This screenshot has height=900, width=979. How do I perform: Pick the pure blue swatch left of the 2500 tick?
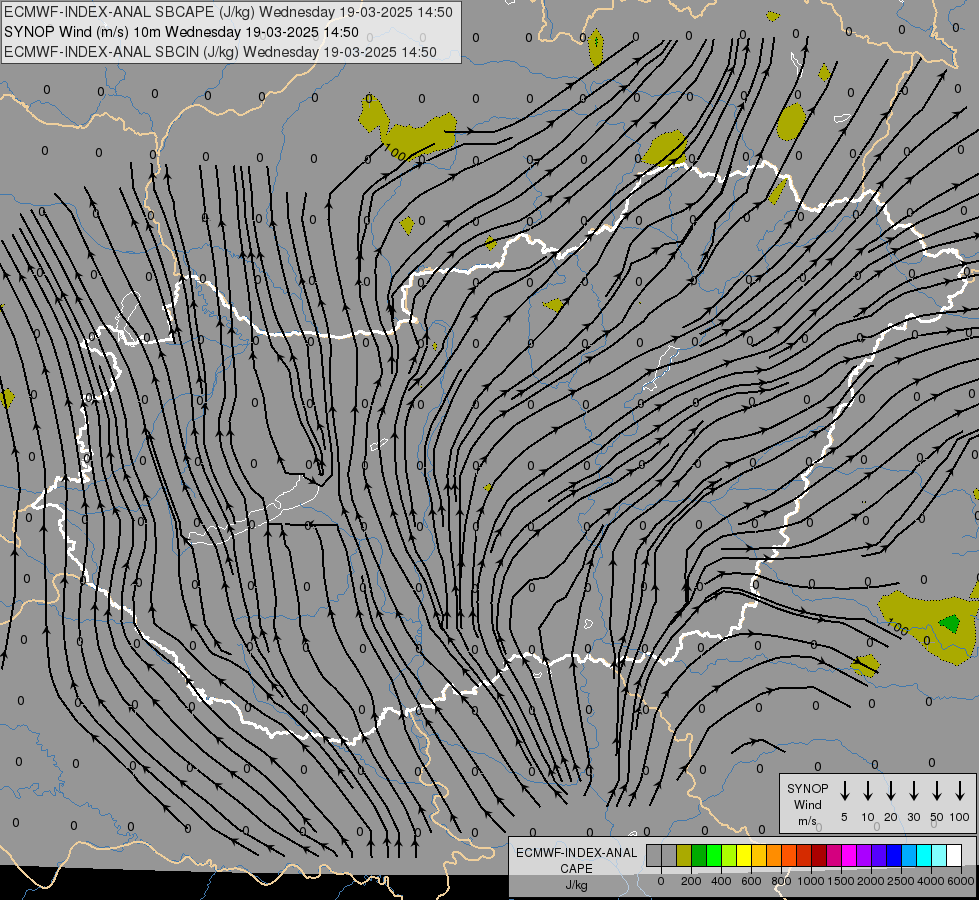[x=894, y=855]
